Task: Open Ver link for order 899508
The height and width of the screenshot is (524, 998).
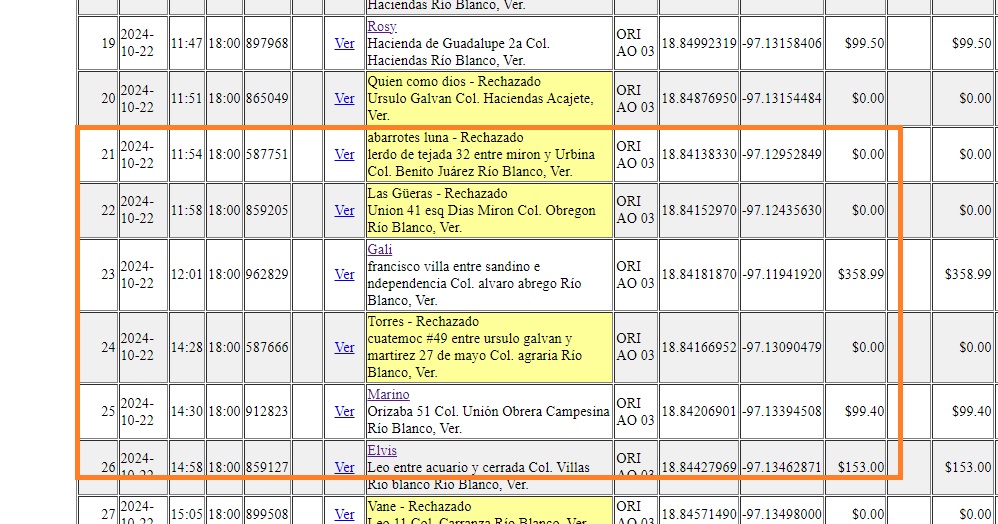Action: (x=344, y=514)
